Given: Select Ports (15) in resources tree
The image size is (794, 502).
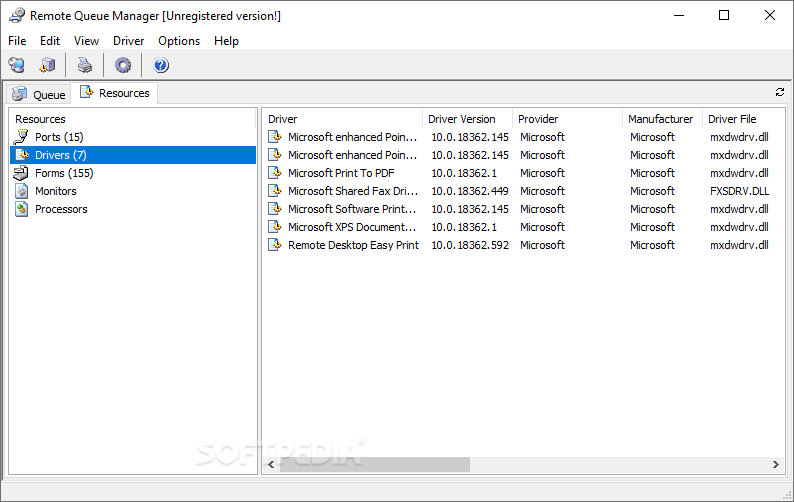Looking at the screenshot, I should (59, 137).
